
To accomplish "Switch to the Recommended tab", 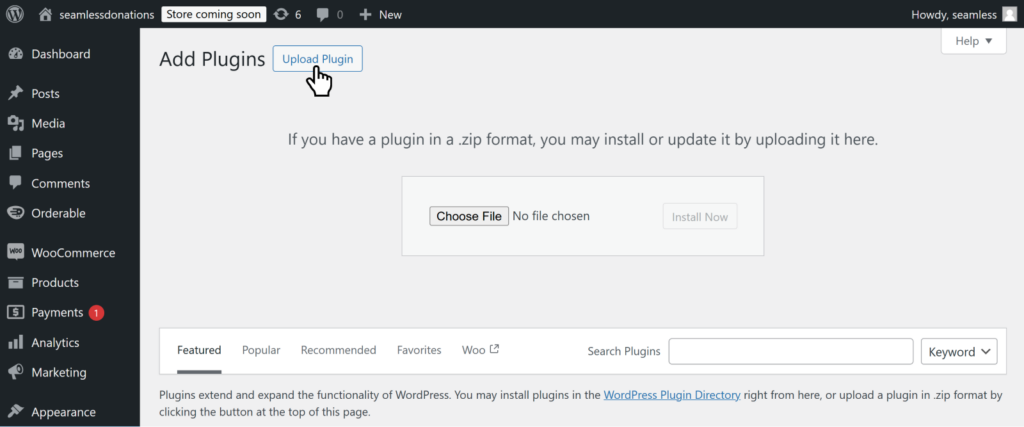I will [x=338, y=350].
